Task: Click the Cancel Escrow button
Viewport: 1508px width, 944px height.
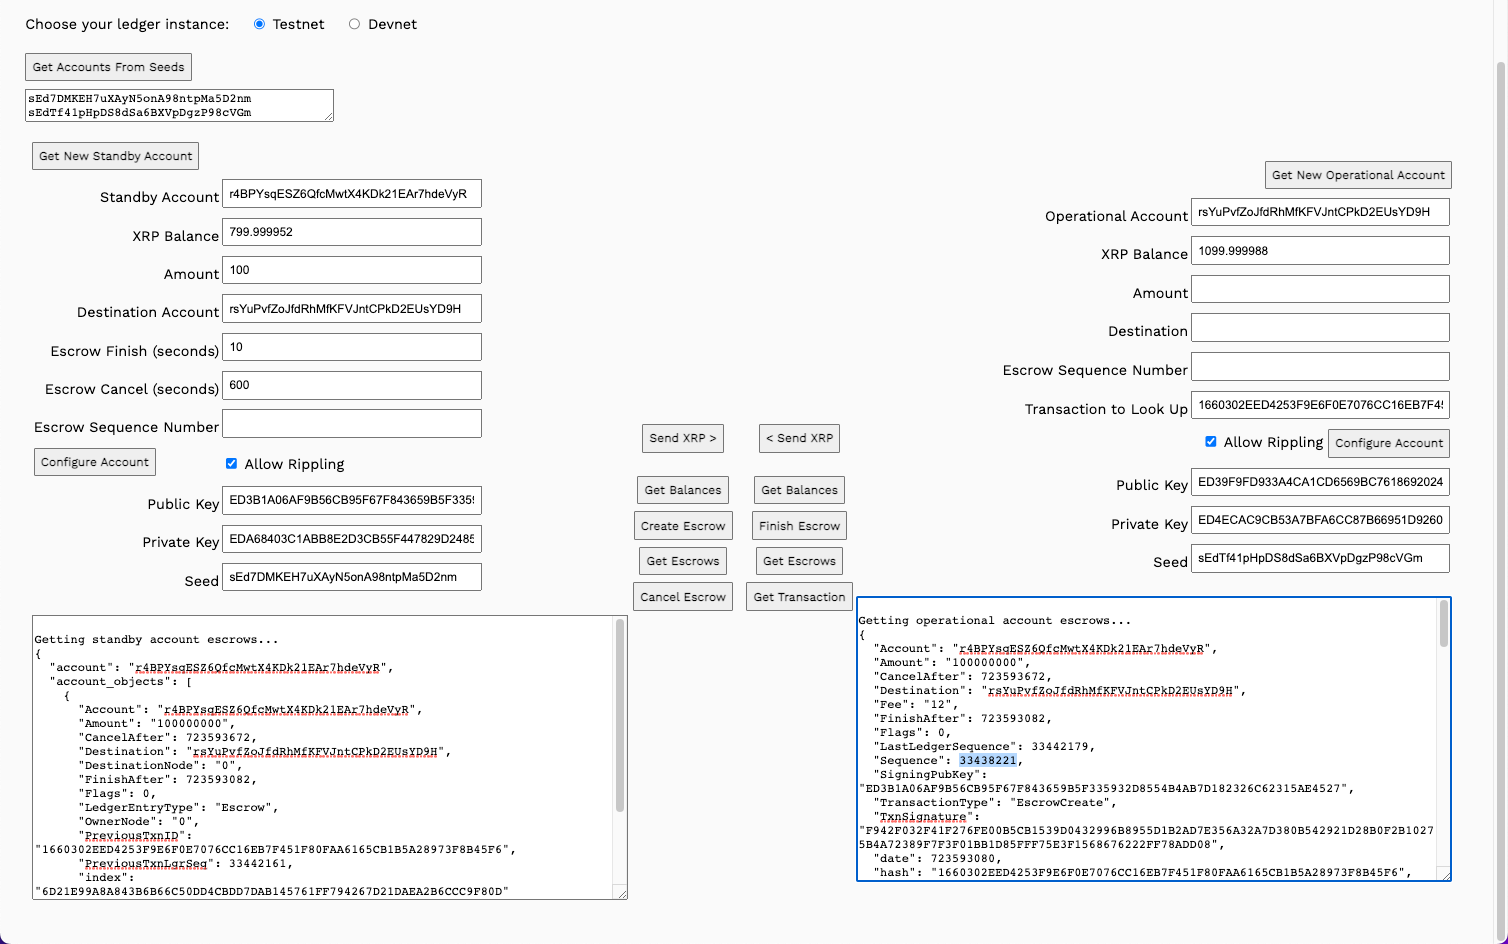Action: (x=683, y=597)
